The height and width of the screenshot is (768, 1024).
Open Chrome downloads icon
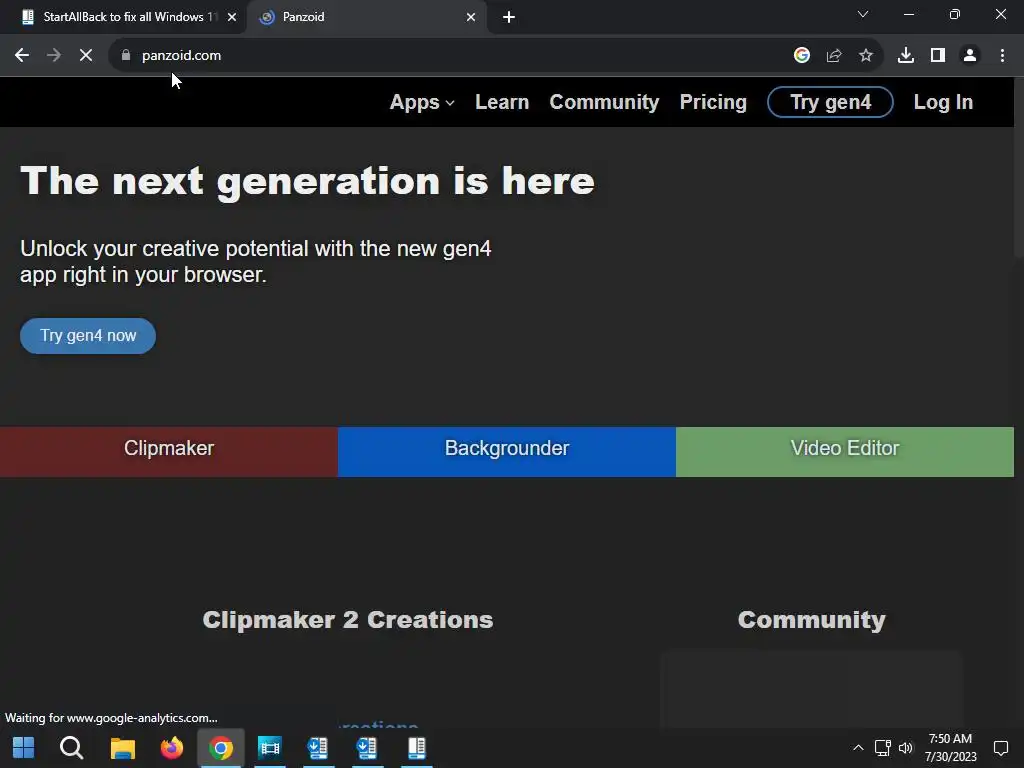[x=906, y=56]
